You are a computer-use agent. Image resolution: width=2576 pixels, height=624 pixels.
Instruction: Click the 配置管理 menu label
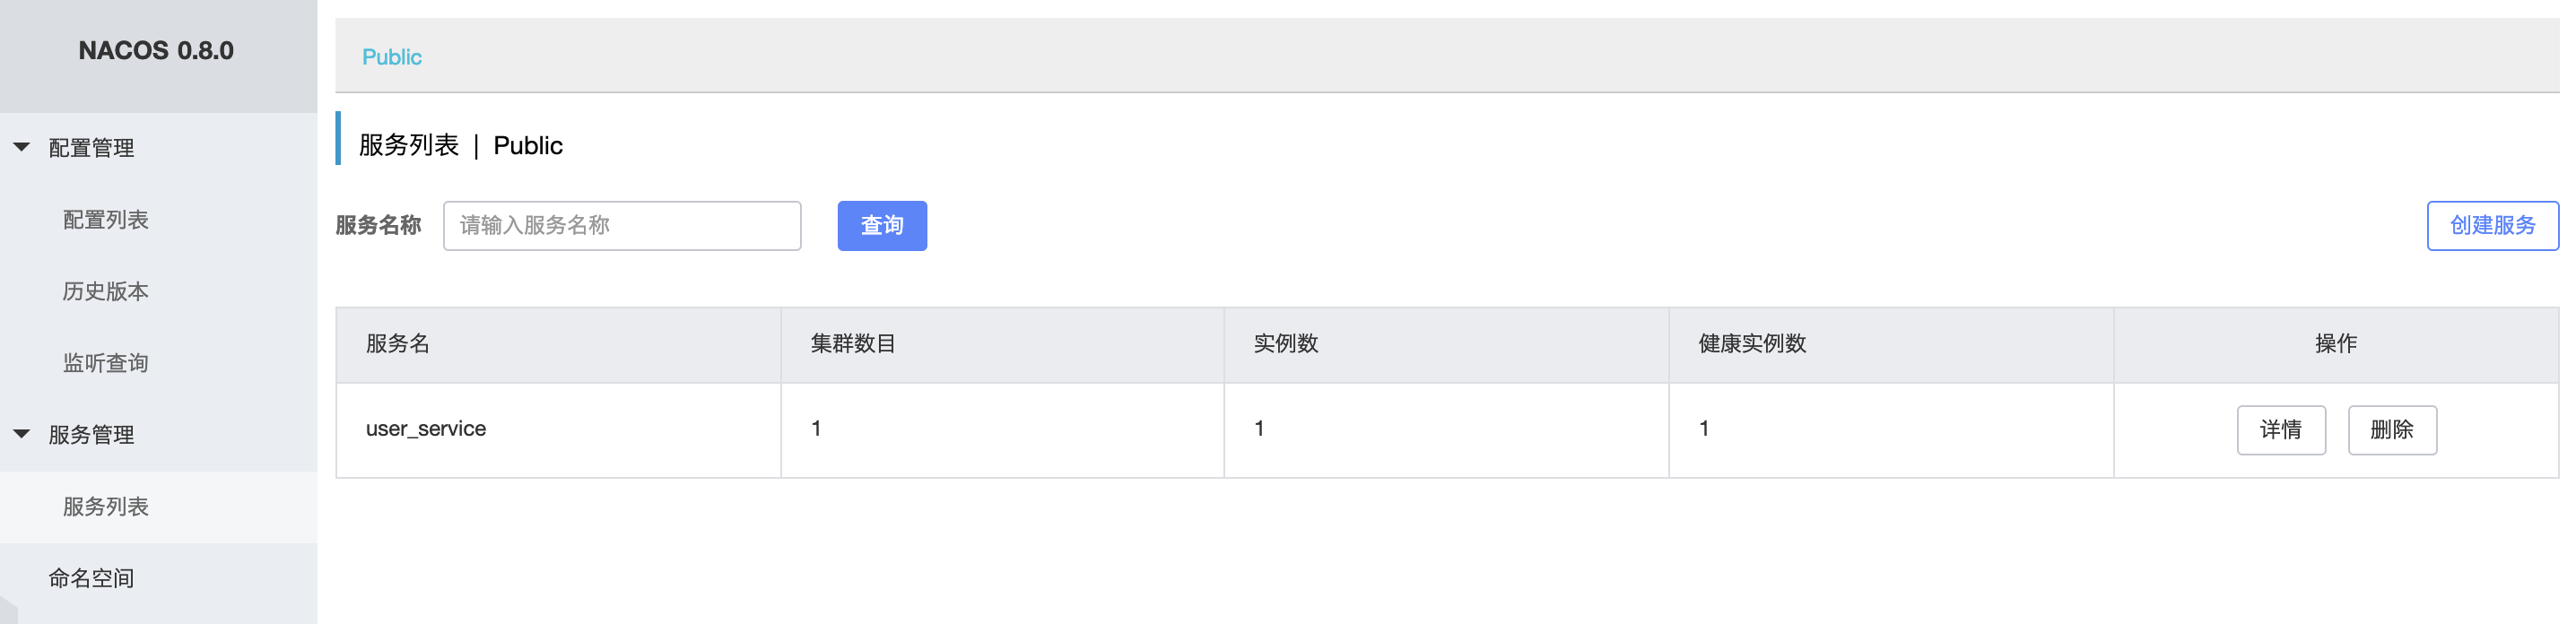click(x=91, y=148)
